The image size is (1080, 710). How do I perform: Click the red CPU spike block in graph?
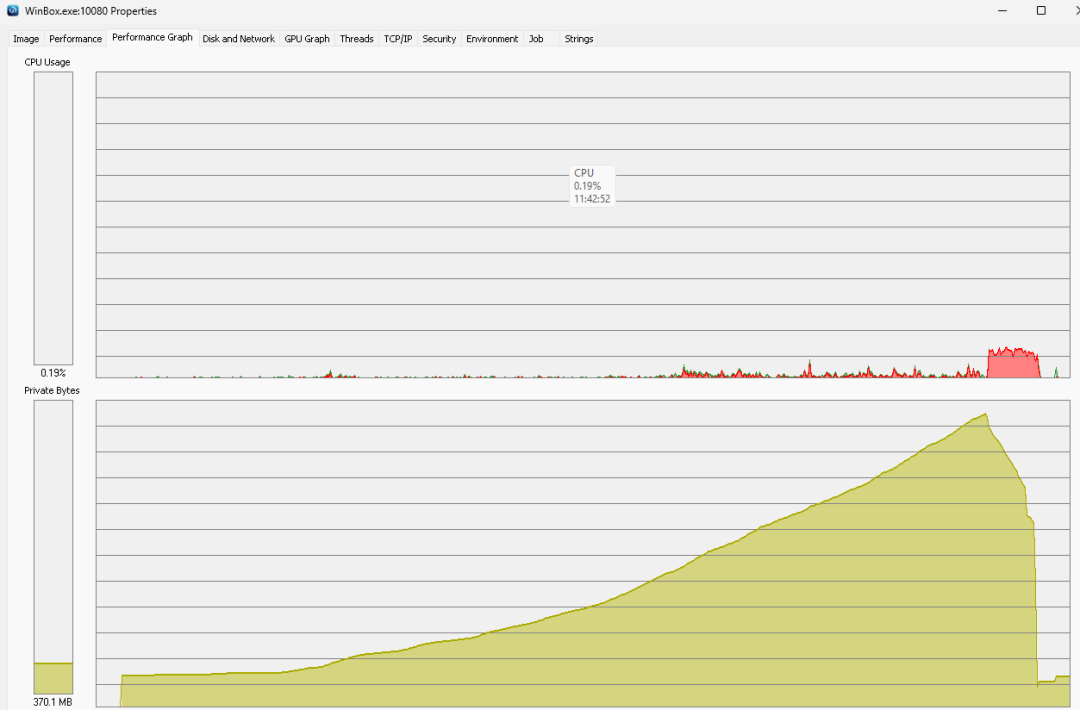1013,362
